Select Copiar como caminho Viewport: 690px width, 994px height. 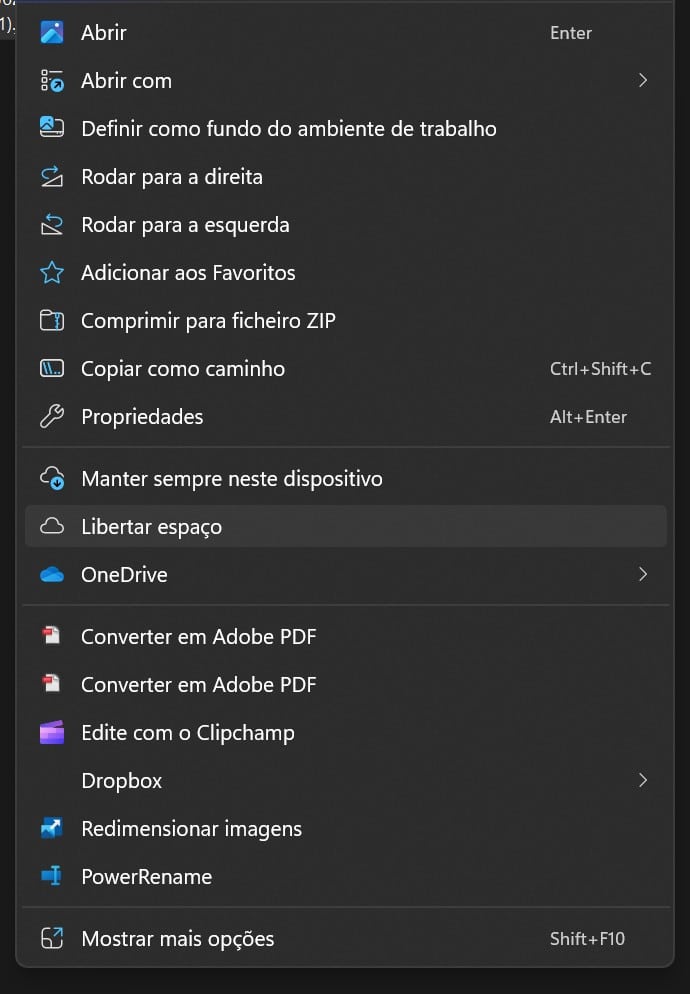[x=183, y=369]
